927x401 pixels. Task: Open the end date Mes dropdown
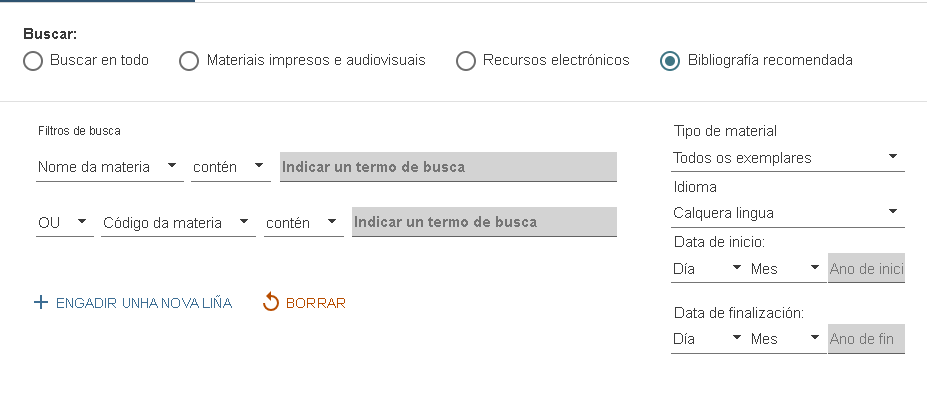point(784,339)
